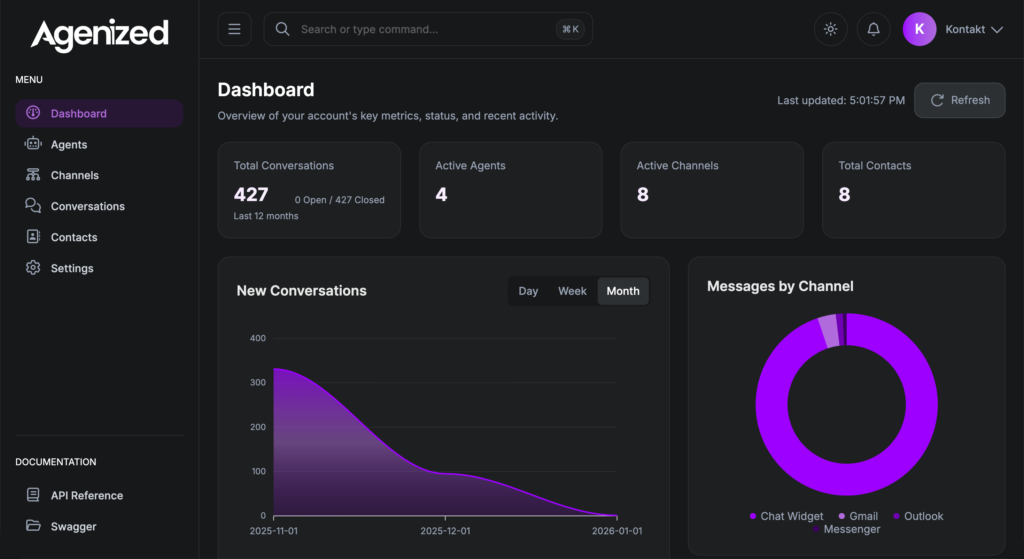
Task: Click the Agenized logo
Action: click(x=99, y=35)
